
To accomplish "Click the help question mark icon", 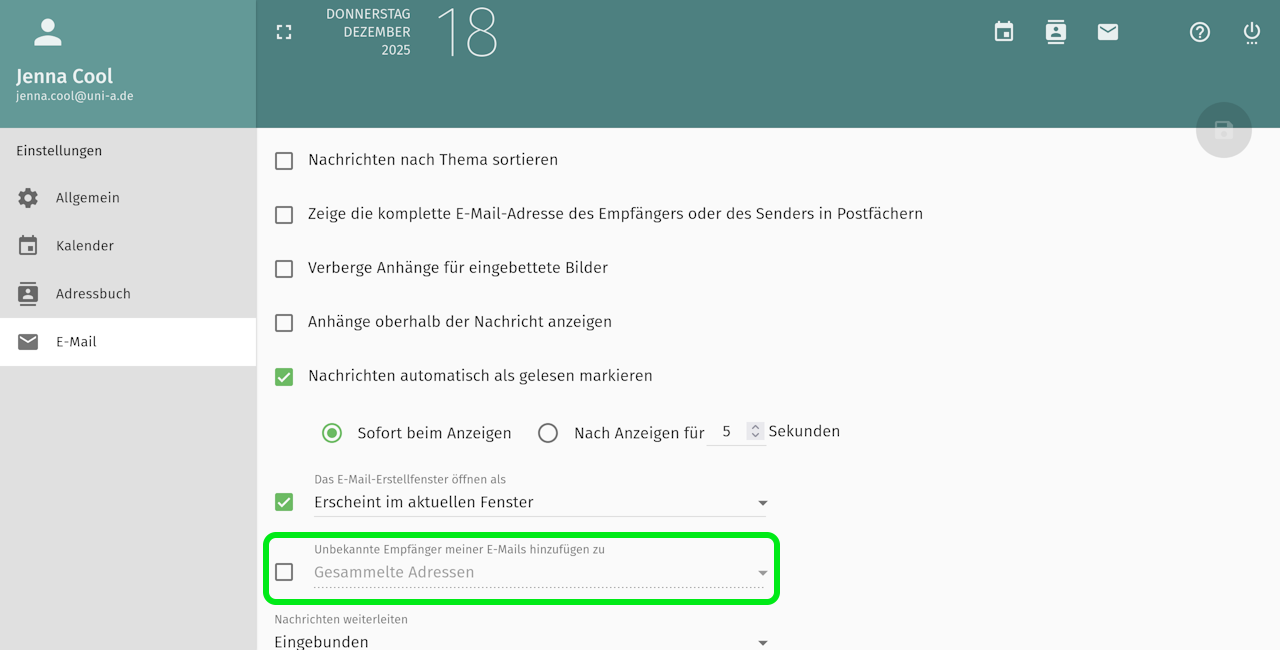I will point(1200,32).
